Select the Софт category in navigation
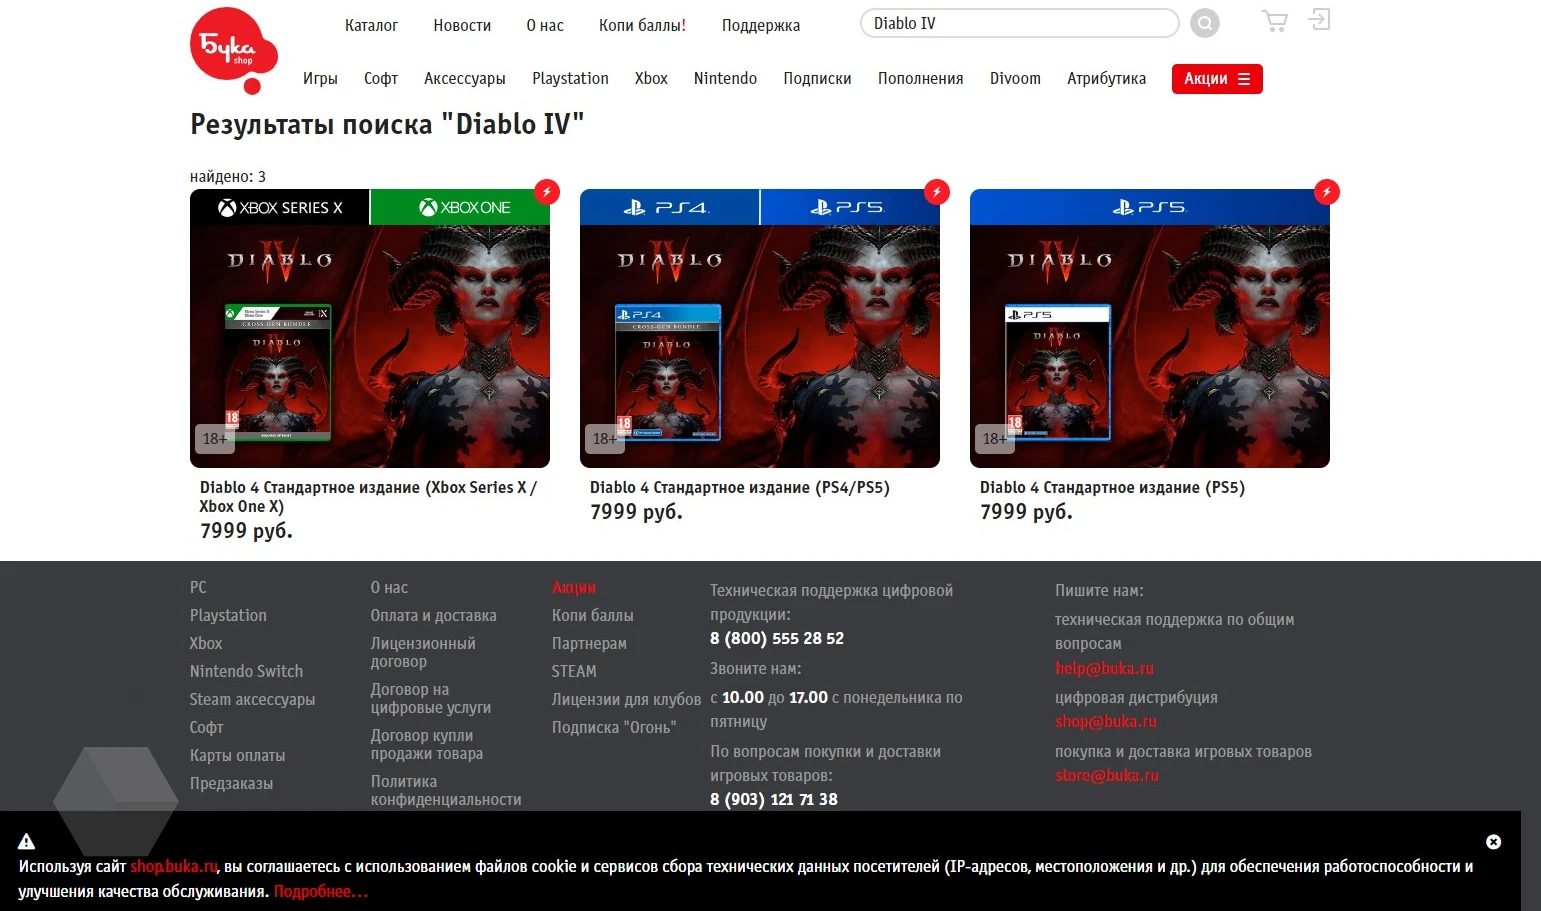The width and height of the screenshot is (1541, 911). point(381,79)
